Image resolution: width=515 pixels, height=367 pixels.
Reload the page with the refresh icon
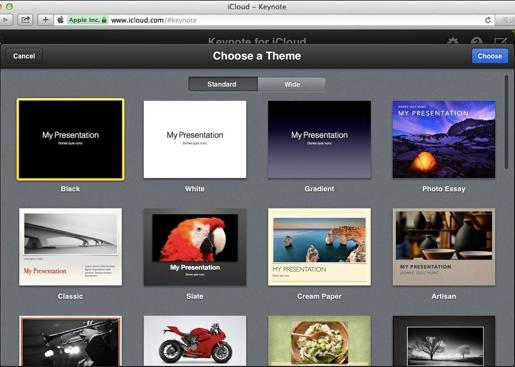coord(488,20)
